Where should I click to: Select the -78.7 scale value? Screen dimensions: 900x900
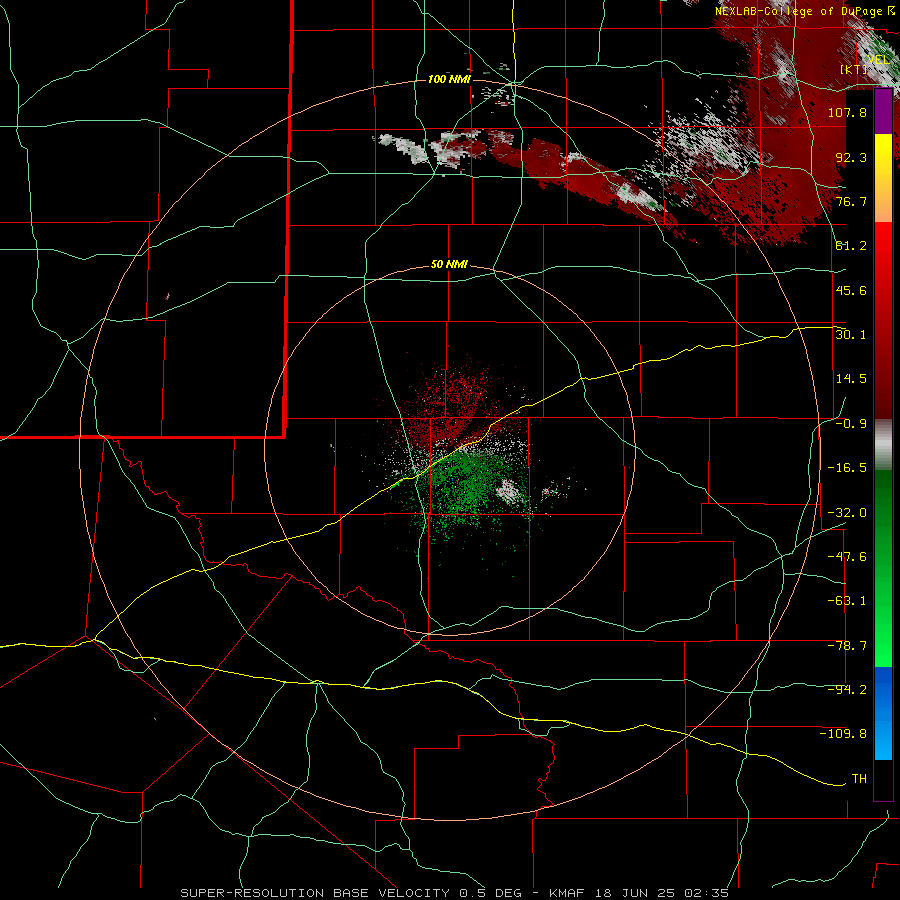point(847,646)
